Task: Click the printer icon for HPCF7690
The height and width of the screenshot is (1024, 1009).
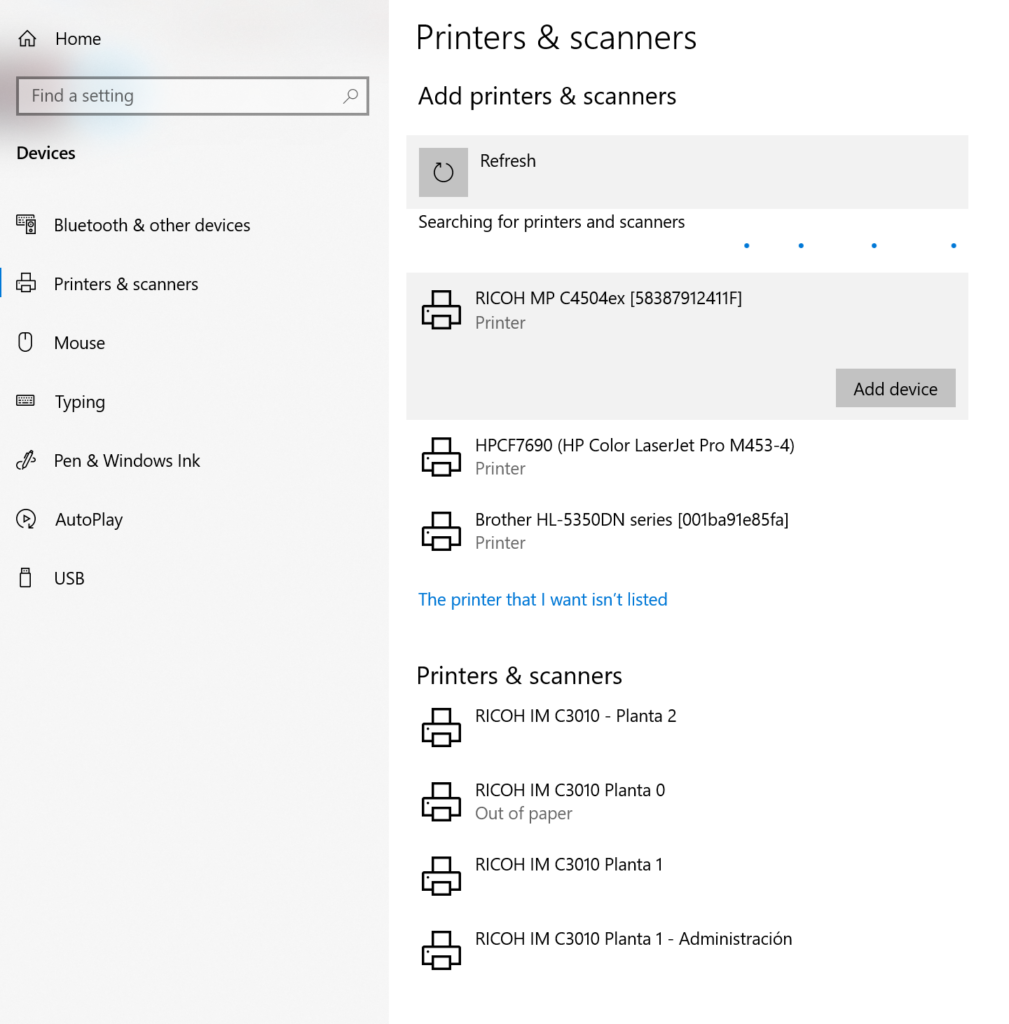Action: 441,457
